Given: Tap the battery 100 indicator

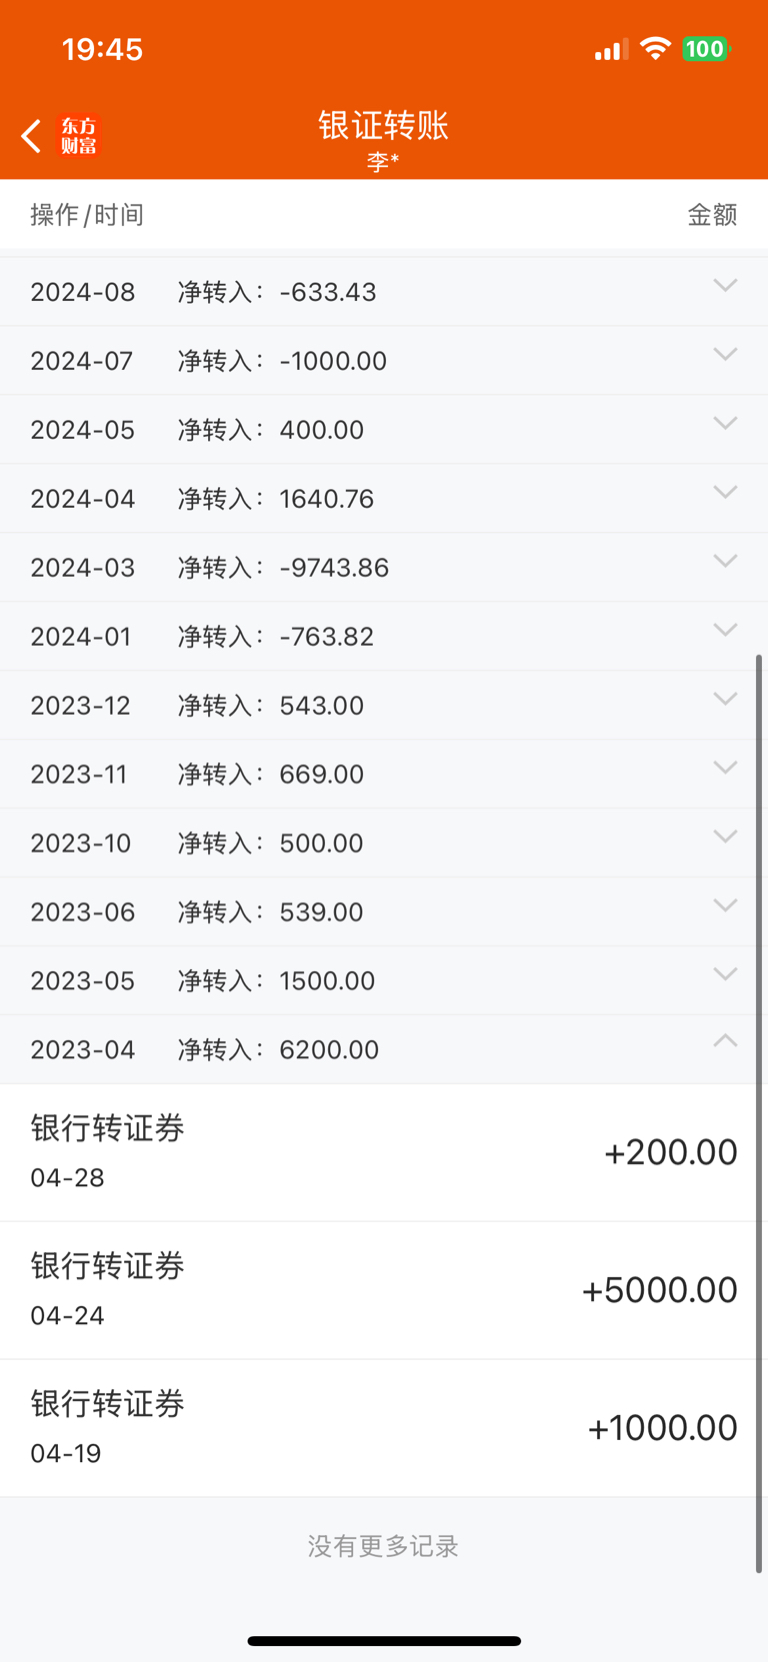Looking at the screenshot, I should [x=705, y=48].
